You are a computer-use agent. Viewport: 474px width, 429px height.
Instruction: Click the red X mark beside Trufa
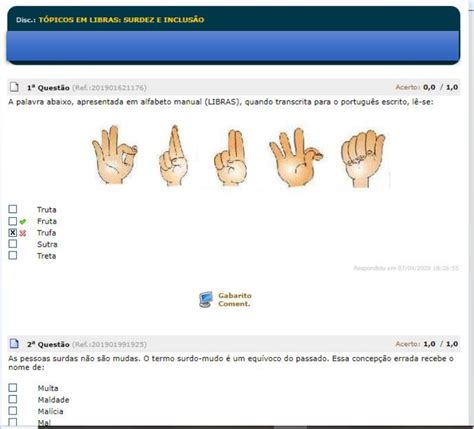(23, 233)
